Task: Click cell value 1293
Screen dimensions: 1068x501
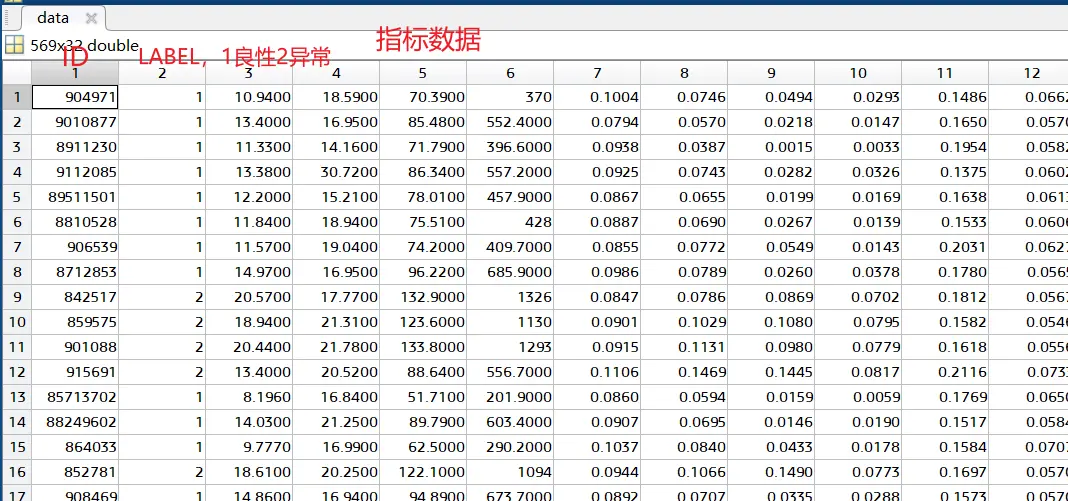Action: click(x=510, y=347)
